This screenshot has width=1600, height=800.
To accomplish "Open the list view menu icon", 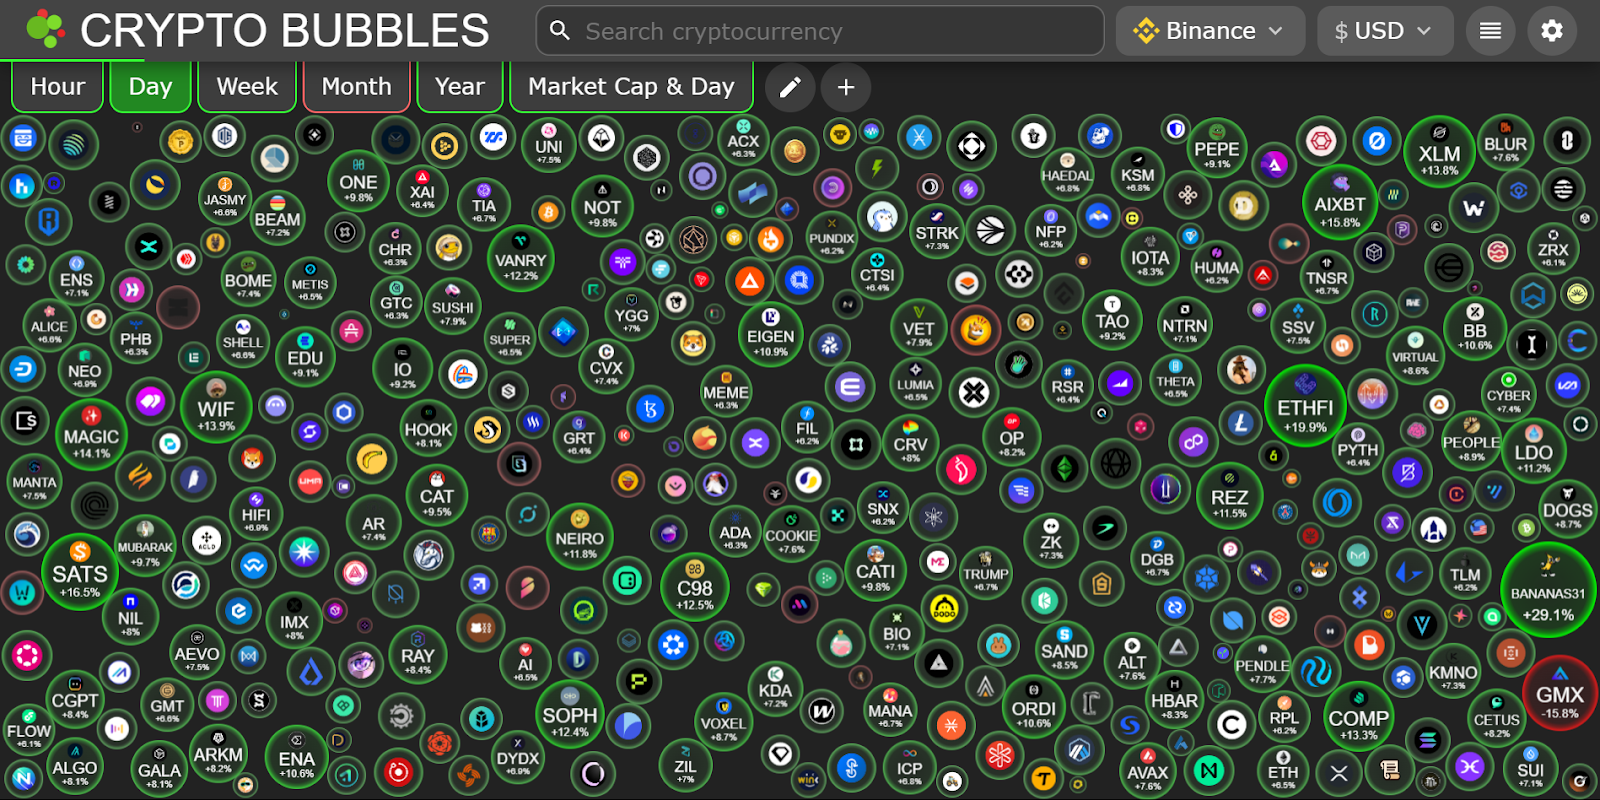I will click(1490, 31).
